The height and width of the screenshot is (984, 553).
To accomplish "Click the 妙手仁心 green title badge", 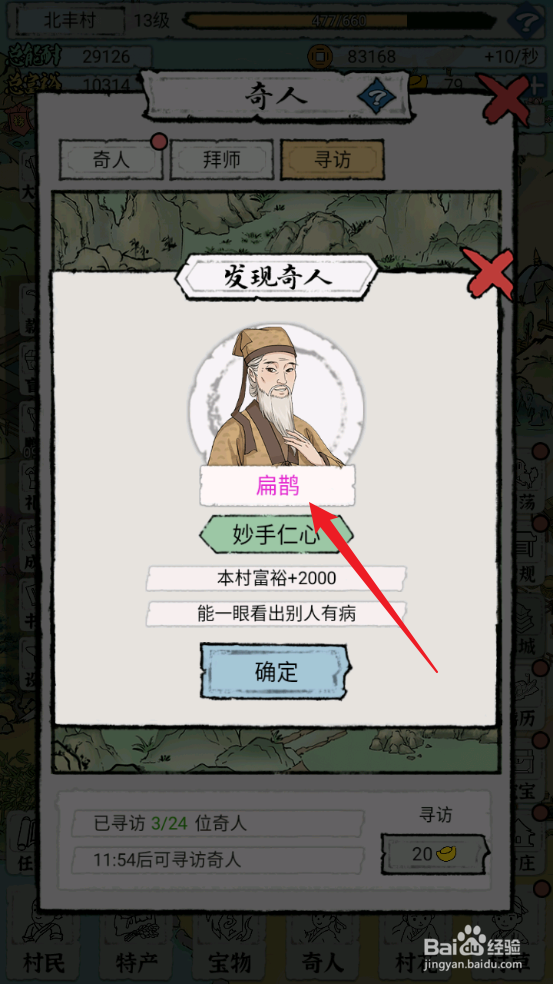I will 276,535.
